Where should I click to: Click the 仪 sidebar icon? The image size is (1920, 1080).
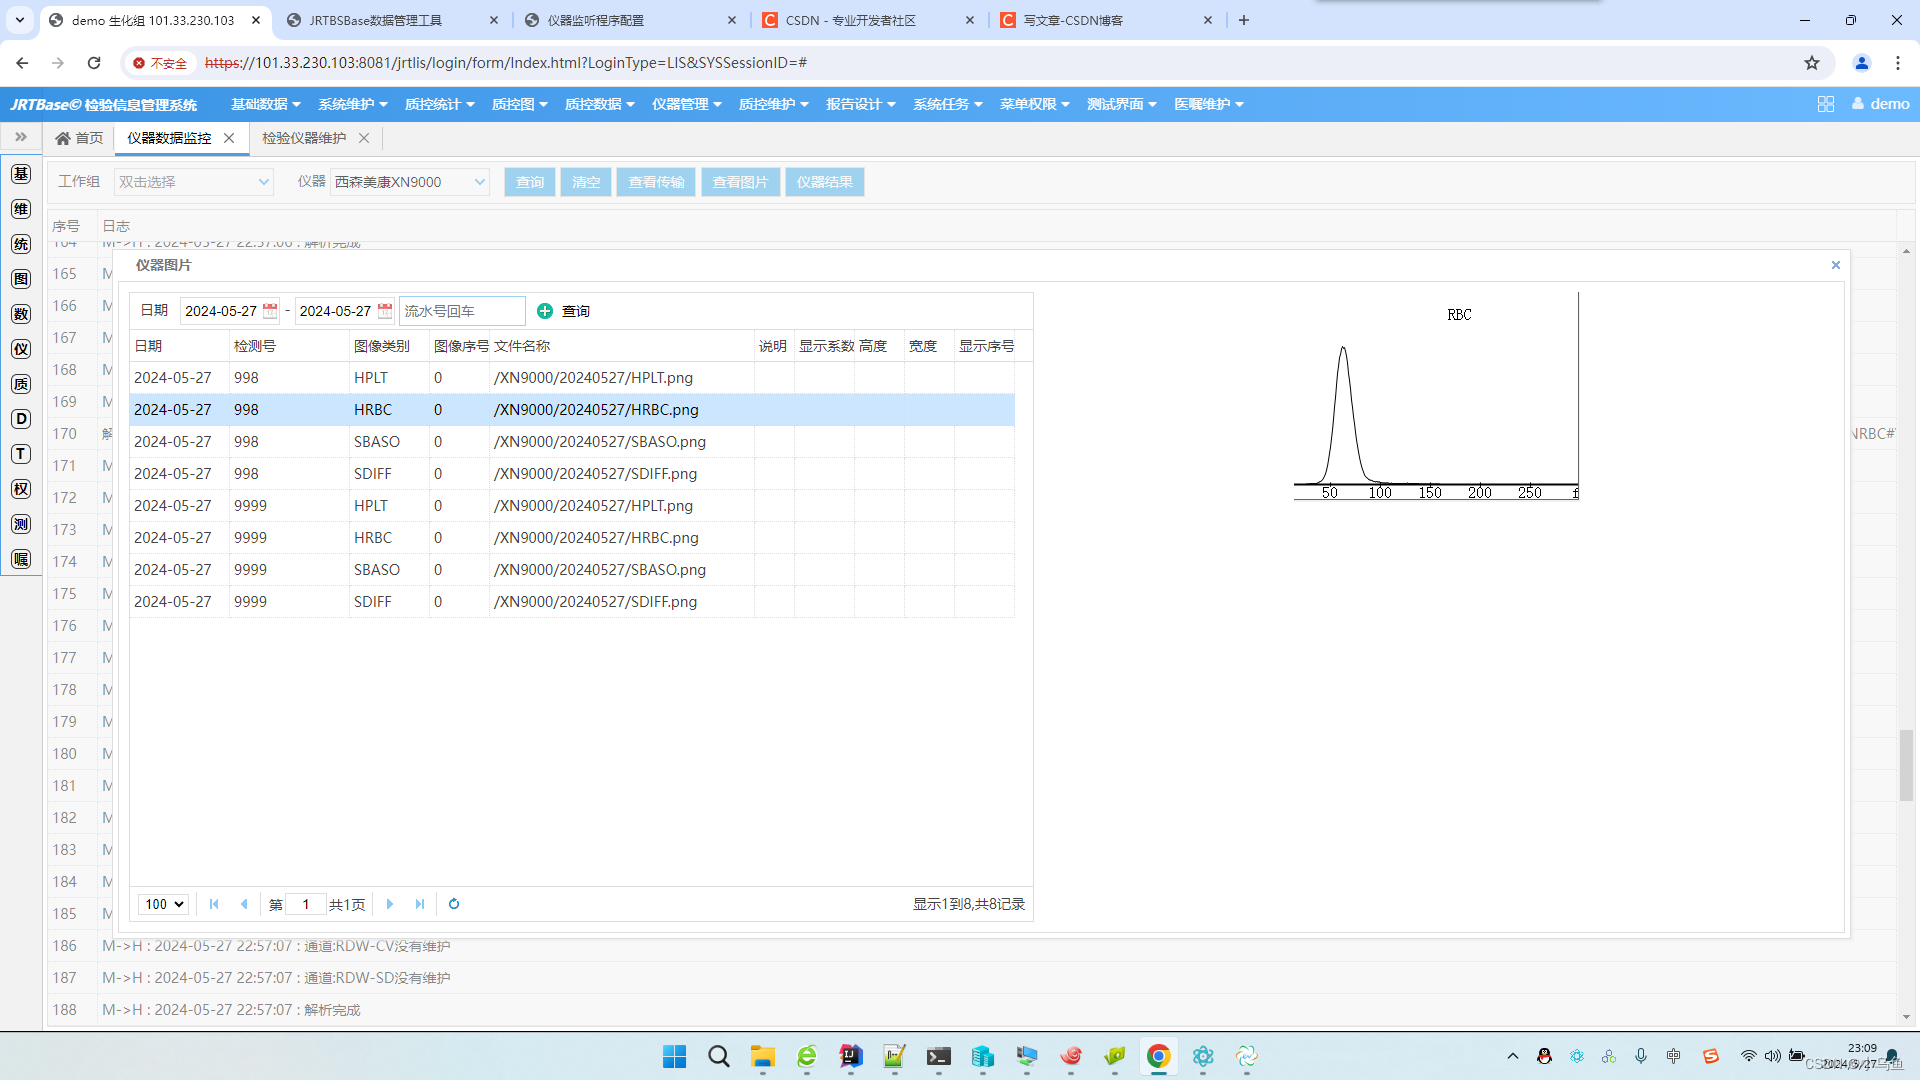pyautogui.click(x=21, y=349)
